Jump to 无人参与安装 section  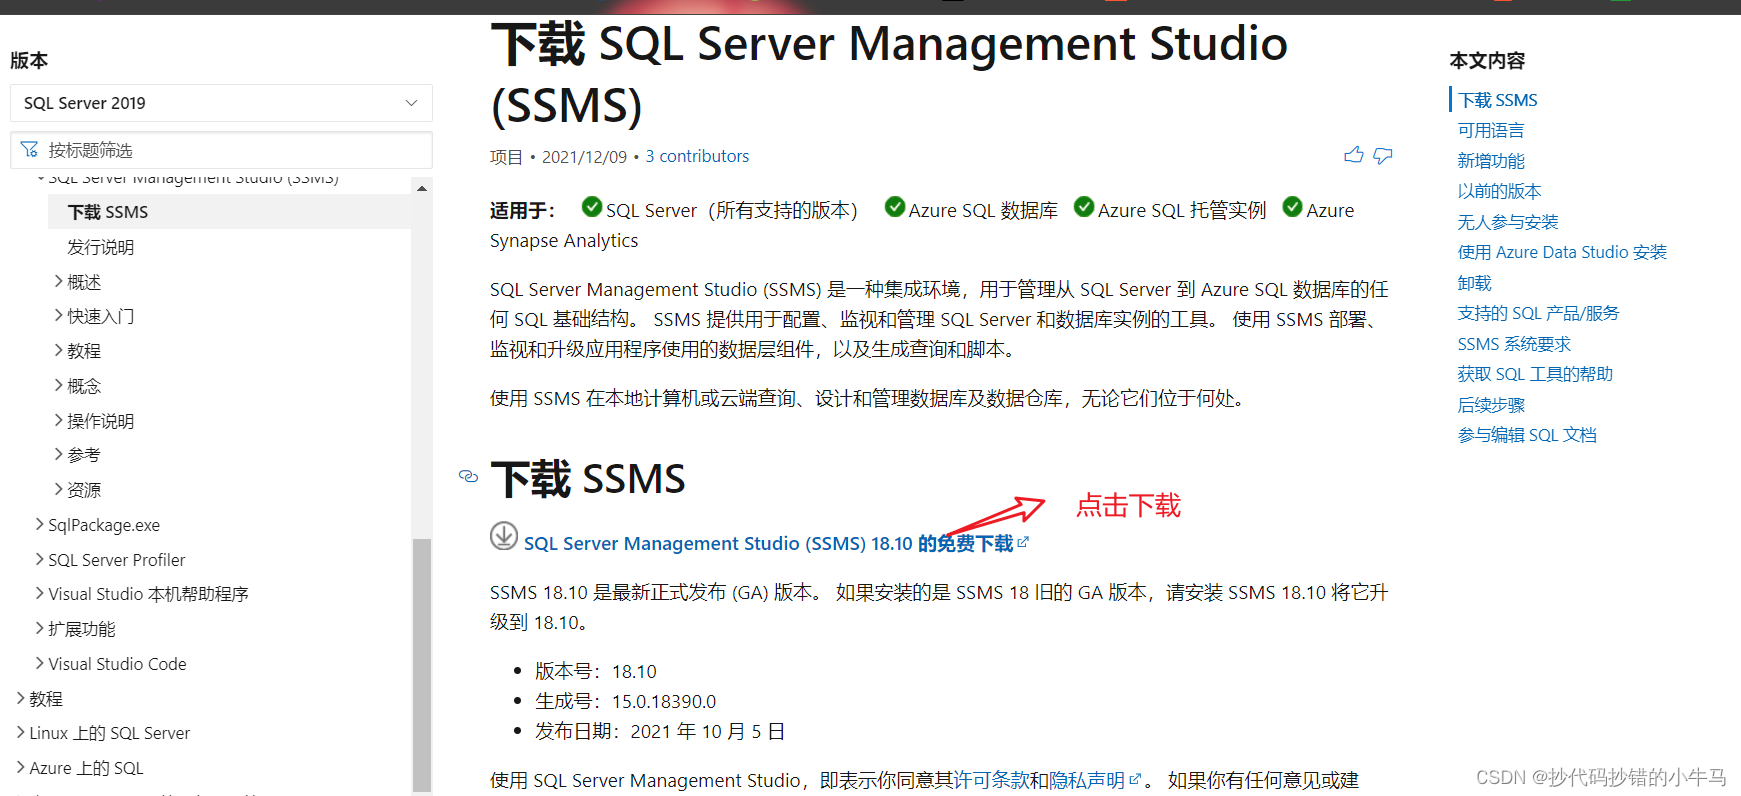click(x=1508, y=222)
